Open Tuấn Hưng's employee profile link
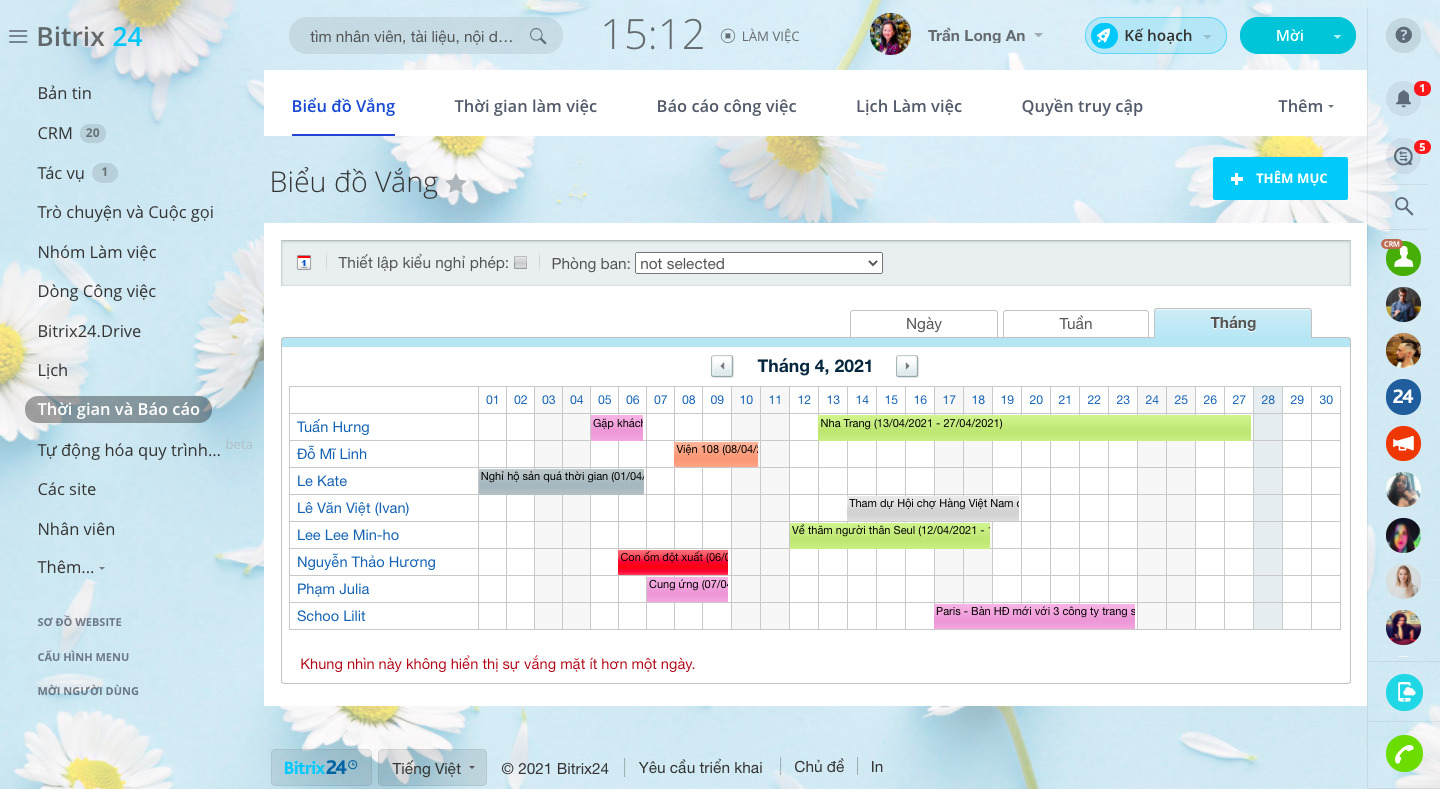Image resolution: width=1440 pixels, height=789 pixels. (x=333, y=427)
